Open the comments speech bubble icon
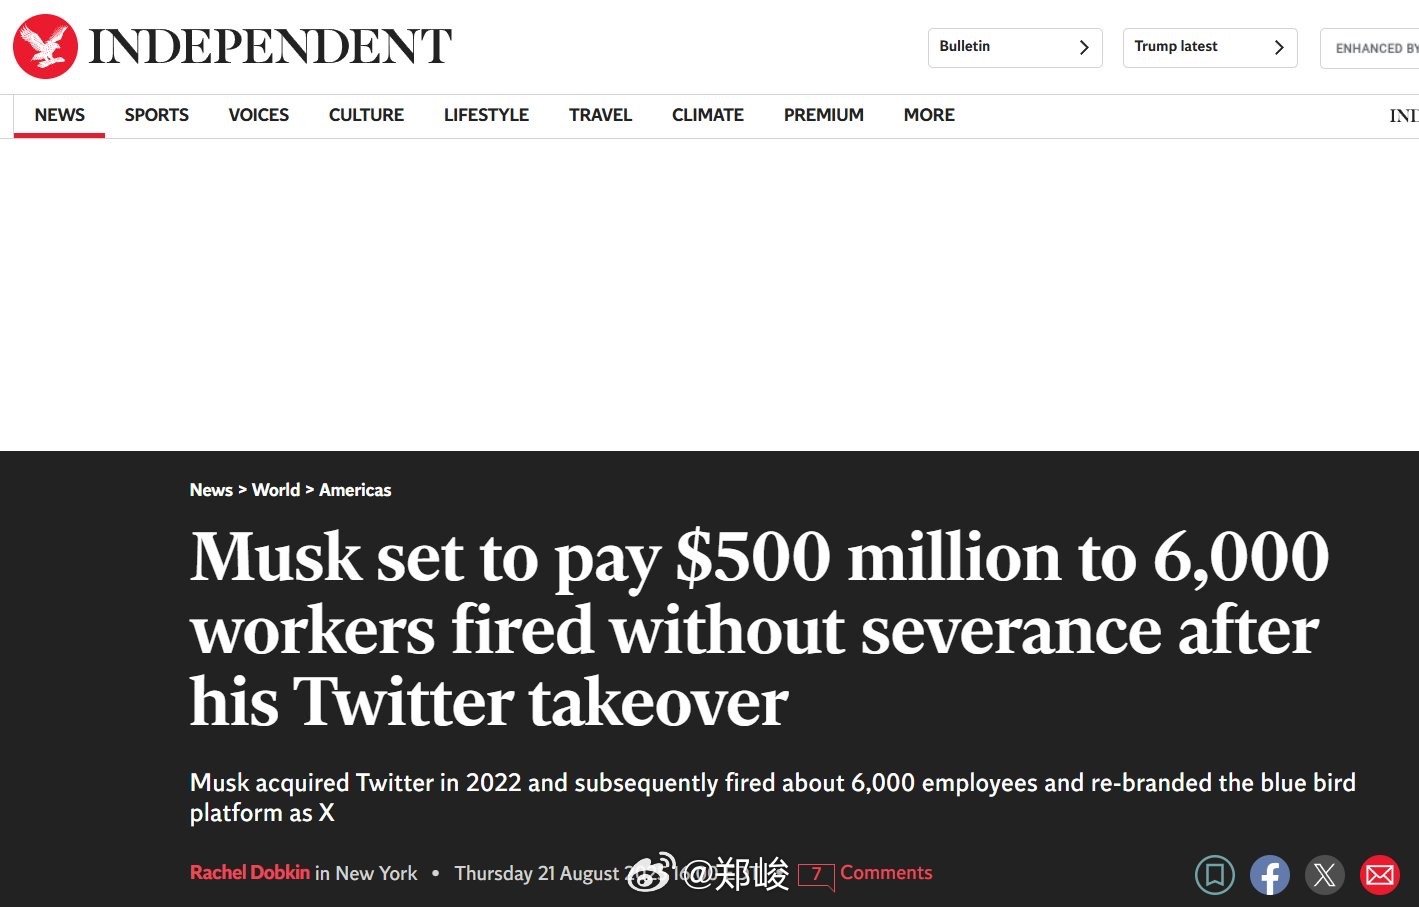1419x907 pixels. 816,876
